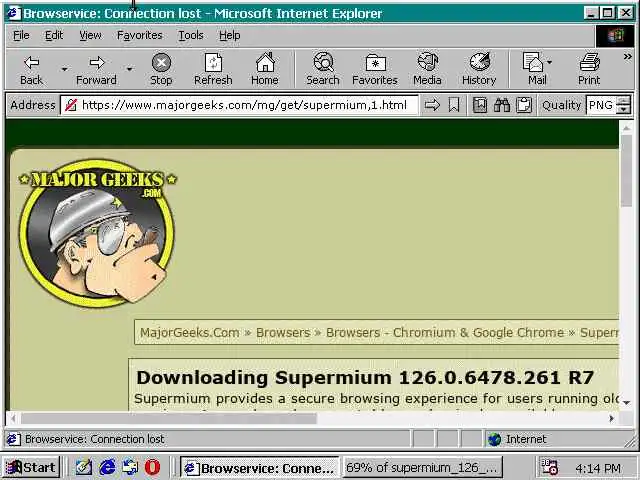640x480 pixels.
Task: Click the vertical scrollbar up arrow
Action: (x=626, y=128)
